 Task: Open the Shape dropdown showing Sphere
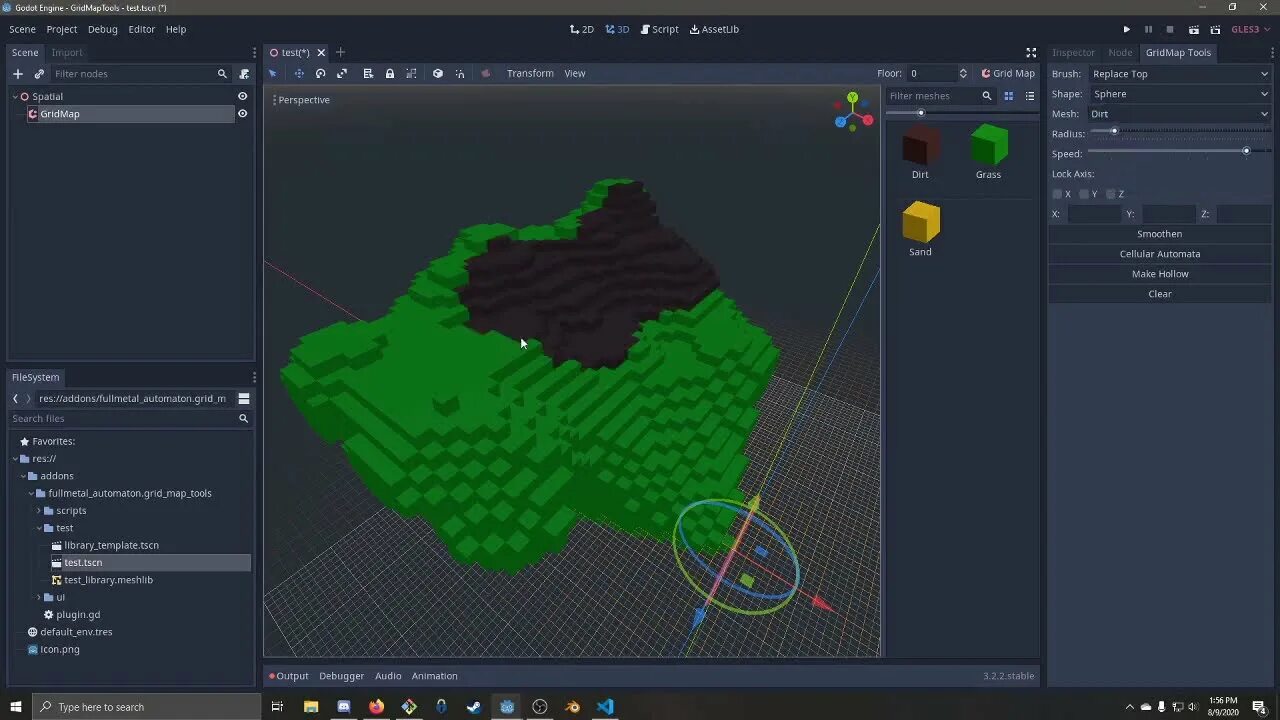(x=1179, y=94)
